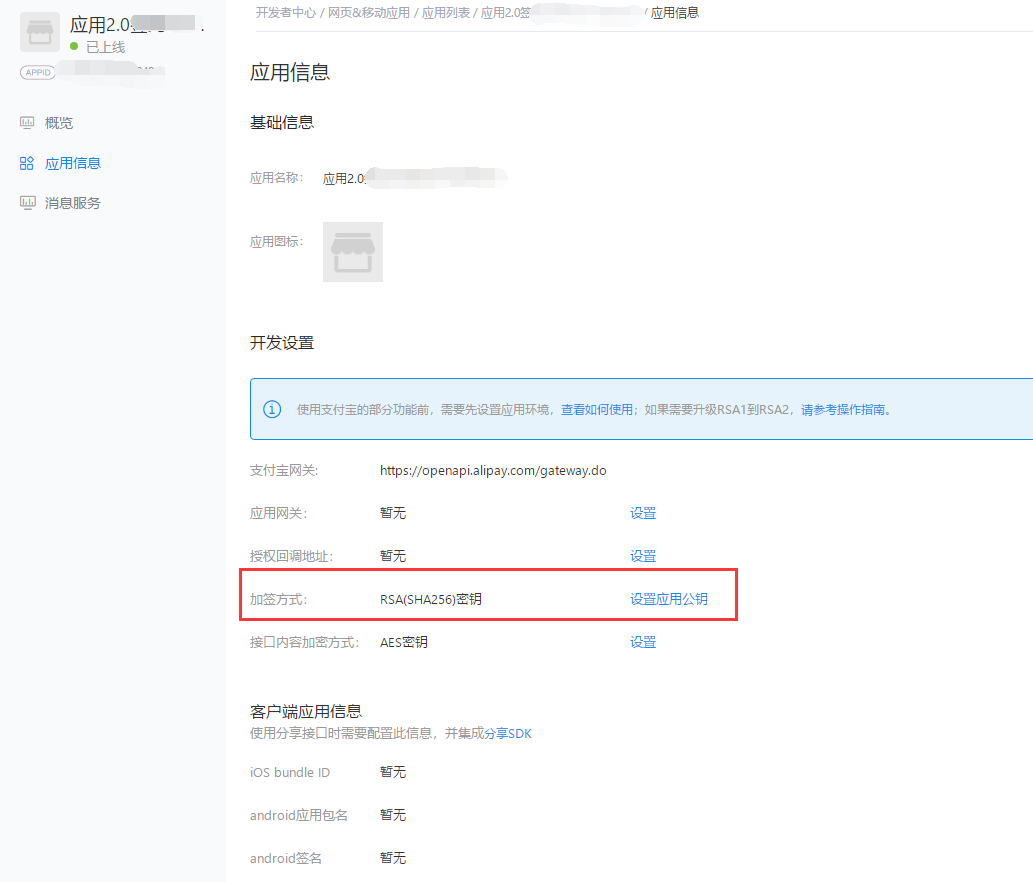
Task: Click the storefront app icon in sidebar header
Action: [x=40, y=32]
